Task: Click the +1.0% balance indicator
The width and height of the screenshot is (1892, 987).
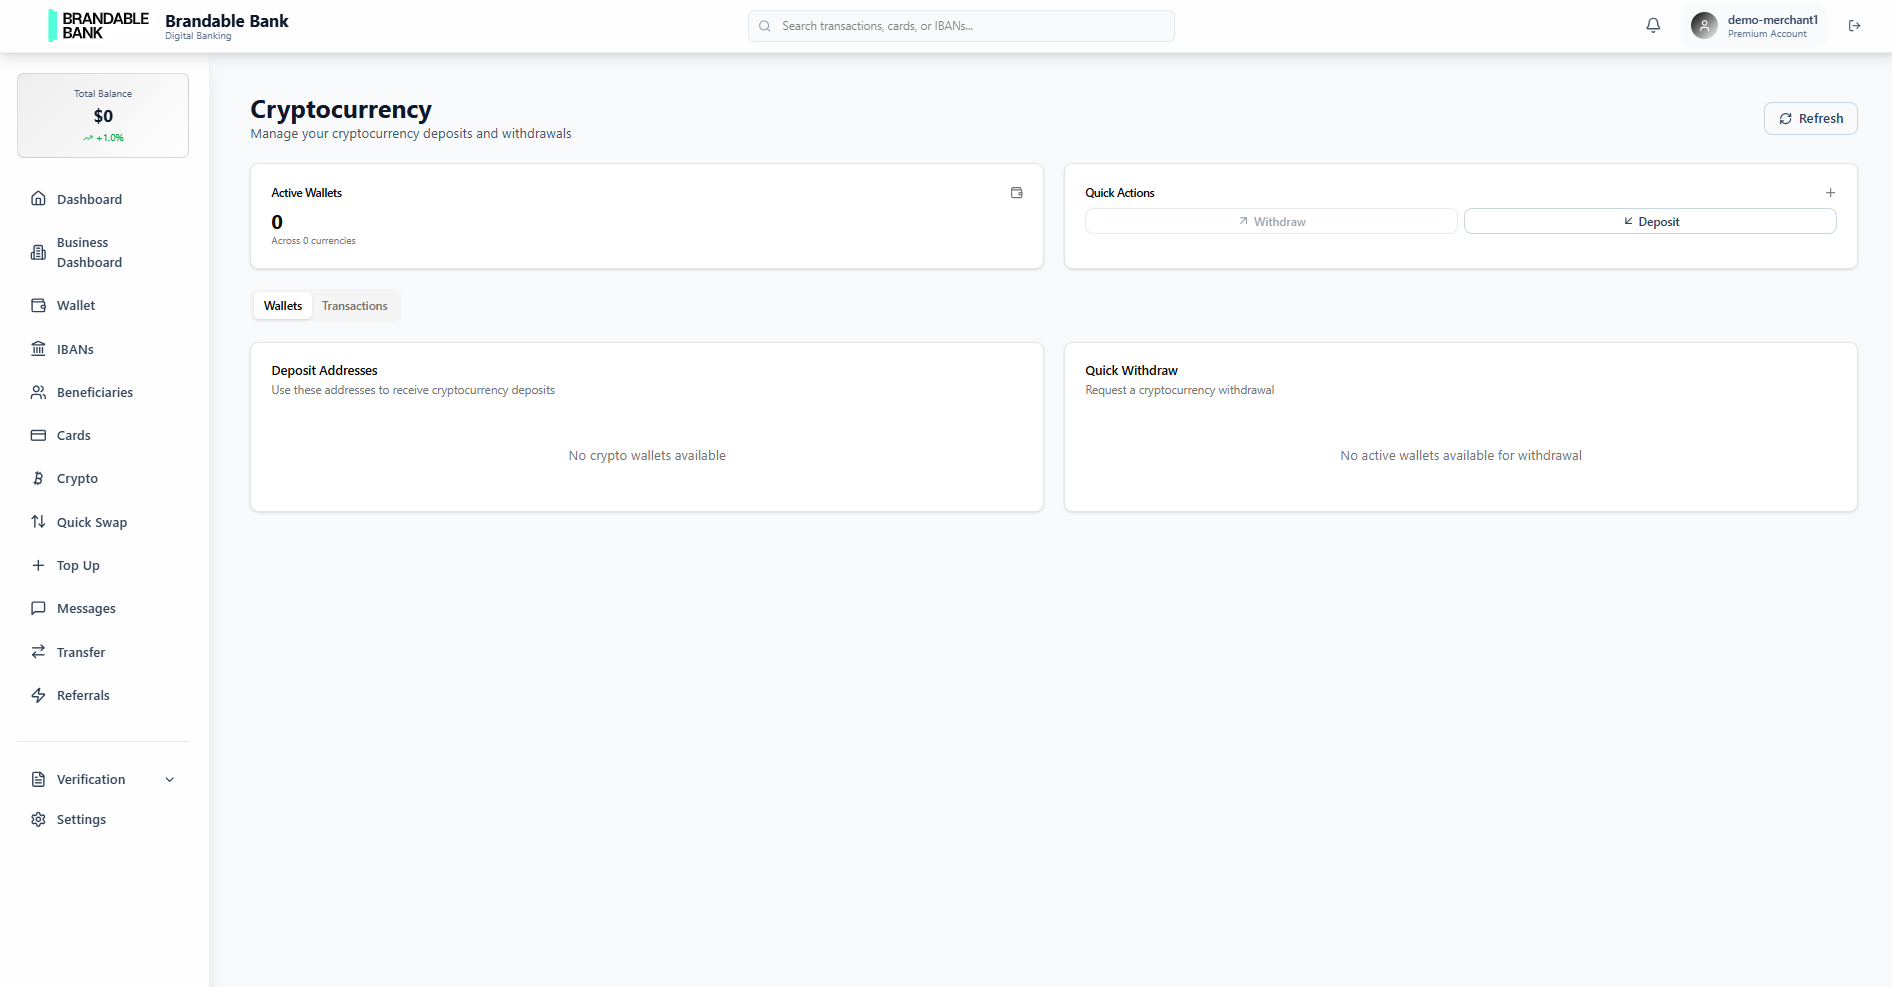Action: (102, 138)
